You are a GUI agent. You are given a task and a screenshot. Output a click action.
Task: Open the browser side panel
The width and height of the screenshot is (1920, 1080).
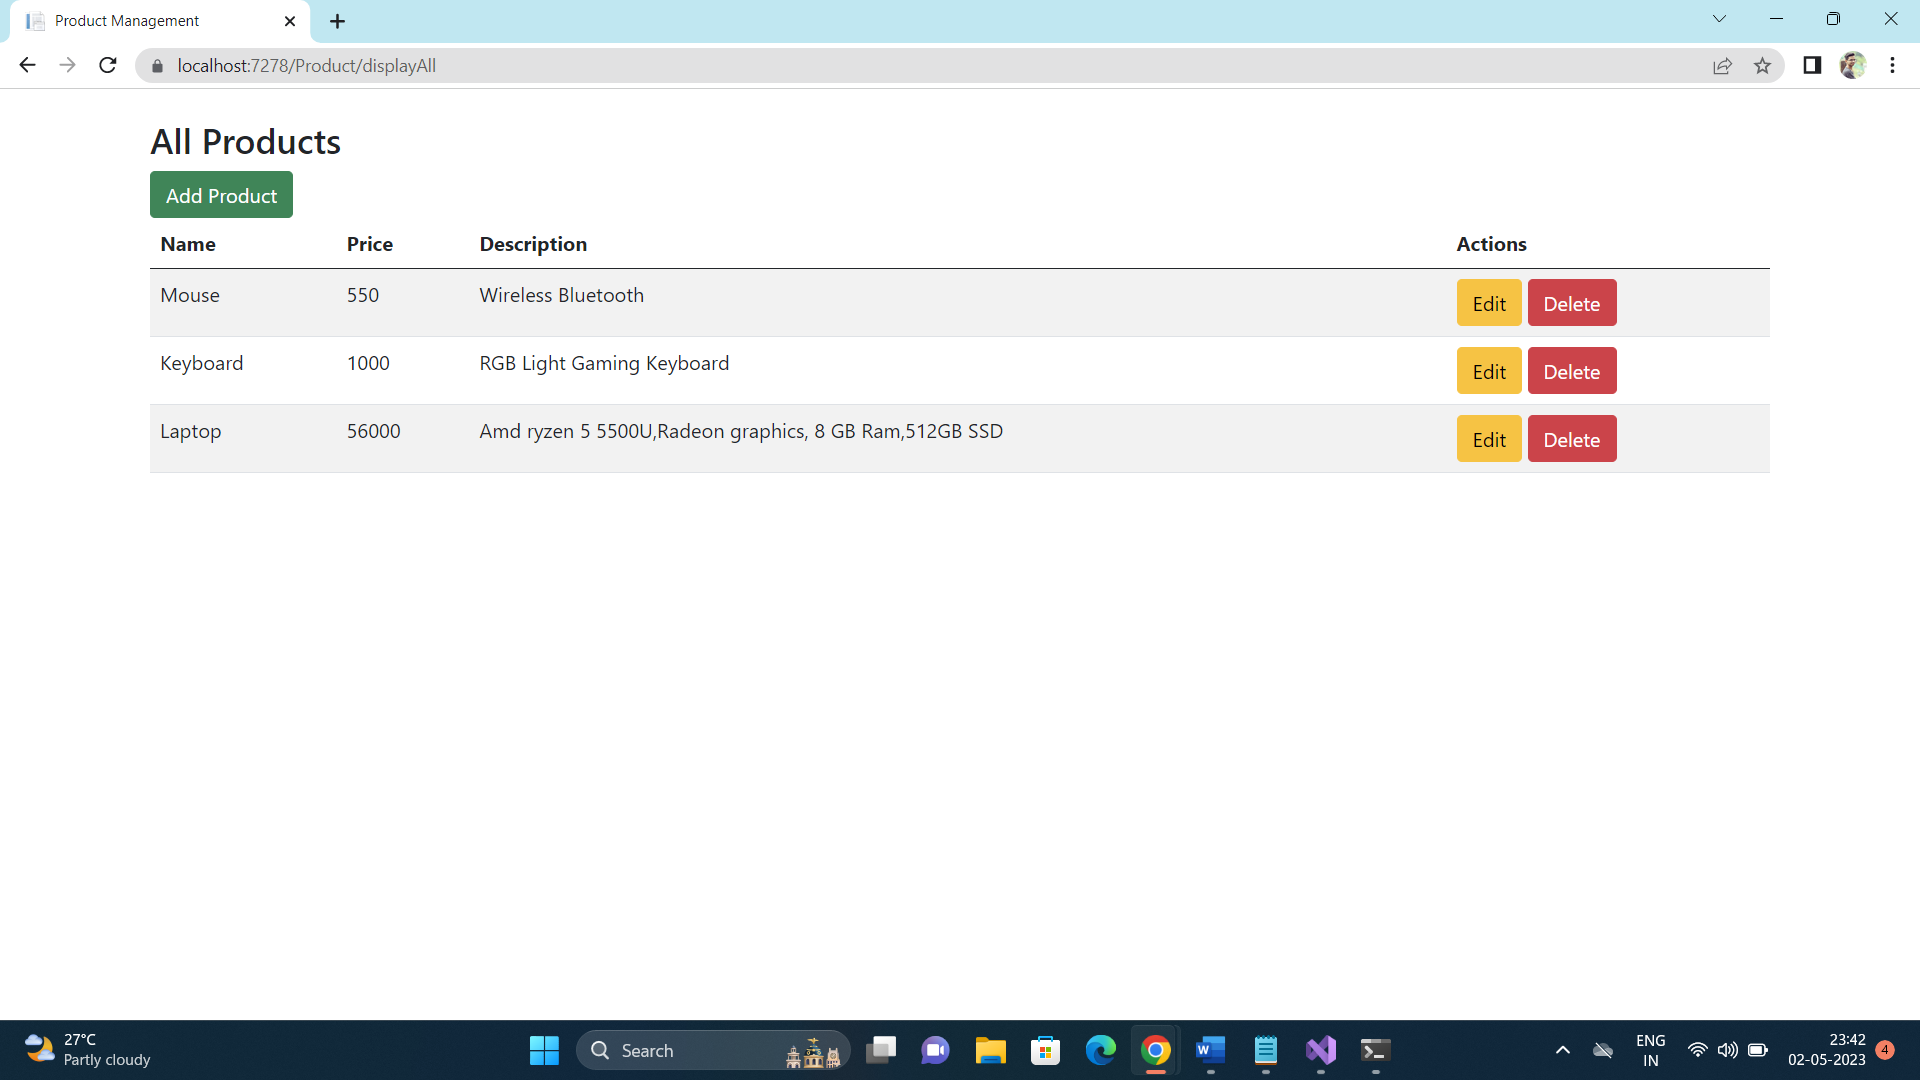[x=1812, y=65]
